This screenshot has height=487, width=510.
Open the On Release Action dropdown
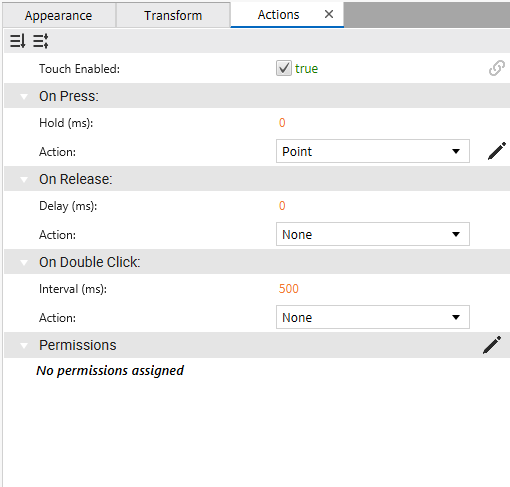pos(373,234)
